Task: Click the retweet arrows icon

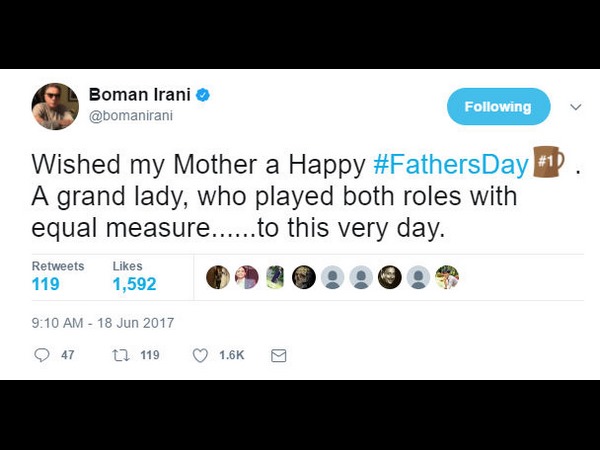Action: click(120, 355)
